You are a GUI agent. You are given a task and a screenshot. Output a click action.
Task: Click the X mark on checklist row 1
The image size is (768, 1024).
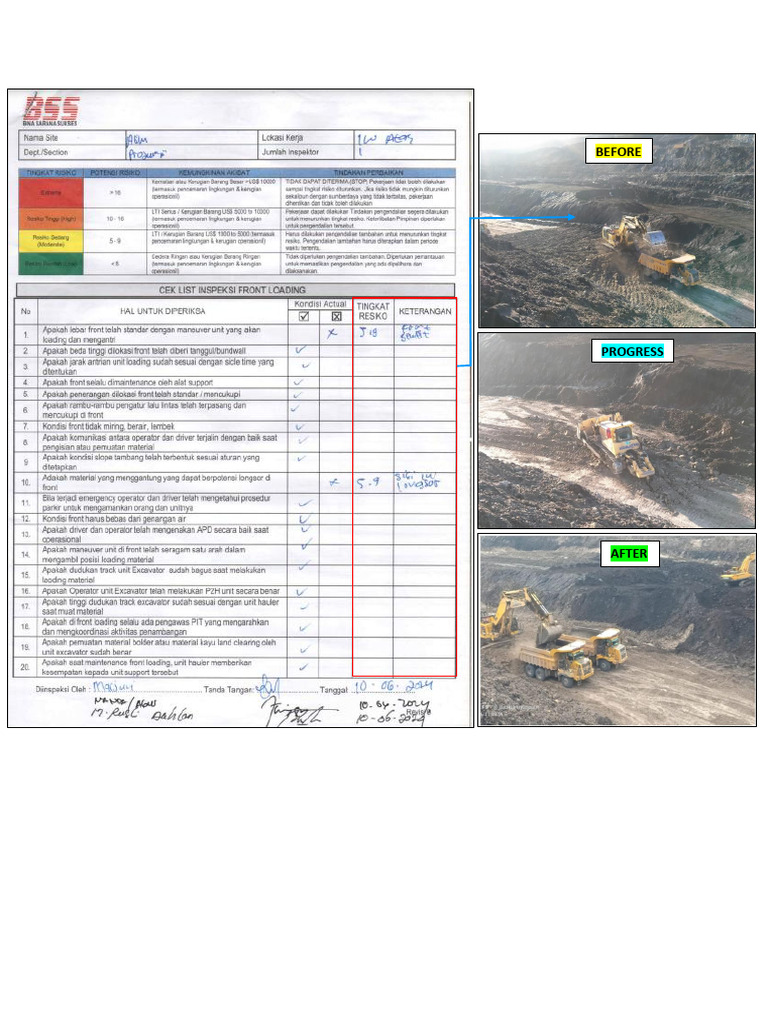coord(332,332)
